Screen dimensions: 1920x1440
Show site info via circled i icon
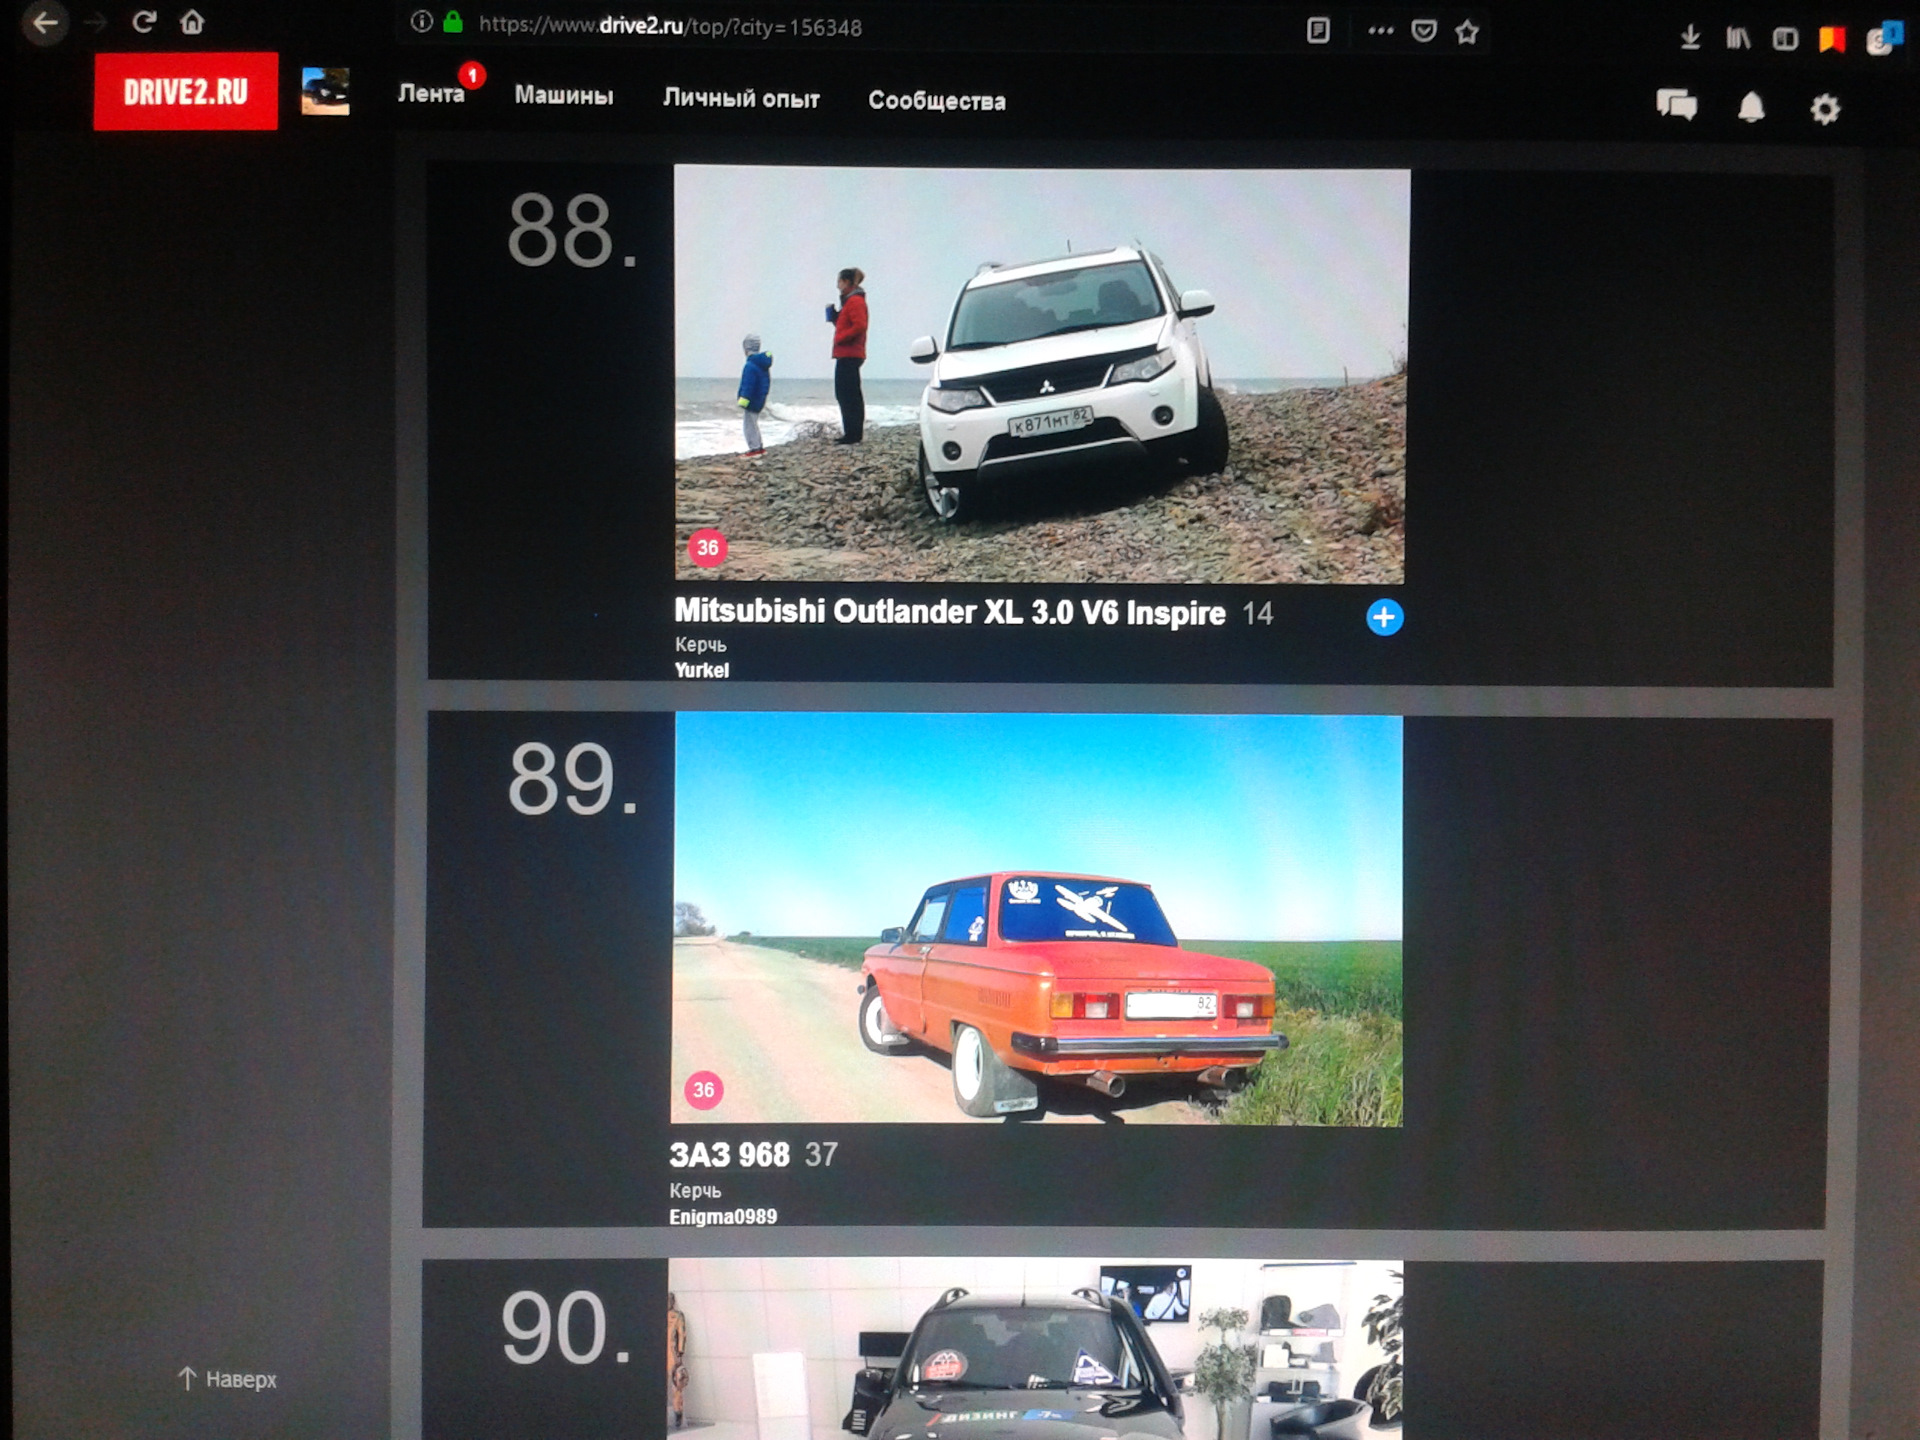coord(421,22)
